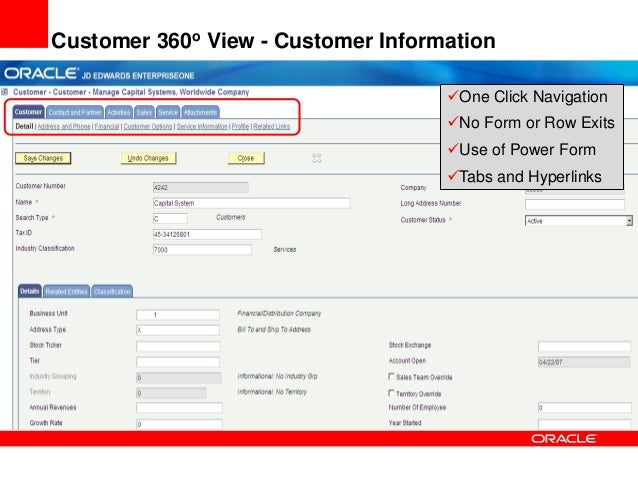Image resolution: width=638 pixels, height=479 pixels.
Task: Open the Related Links link
Action: (x=271, y=127)
